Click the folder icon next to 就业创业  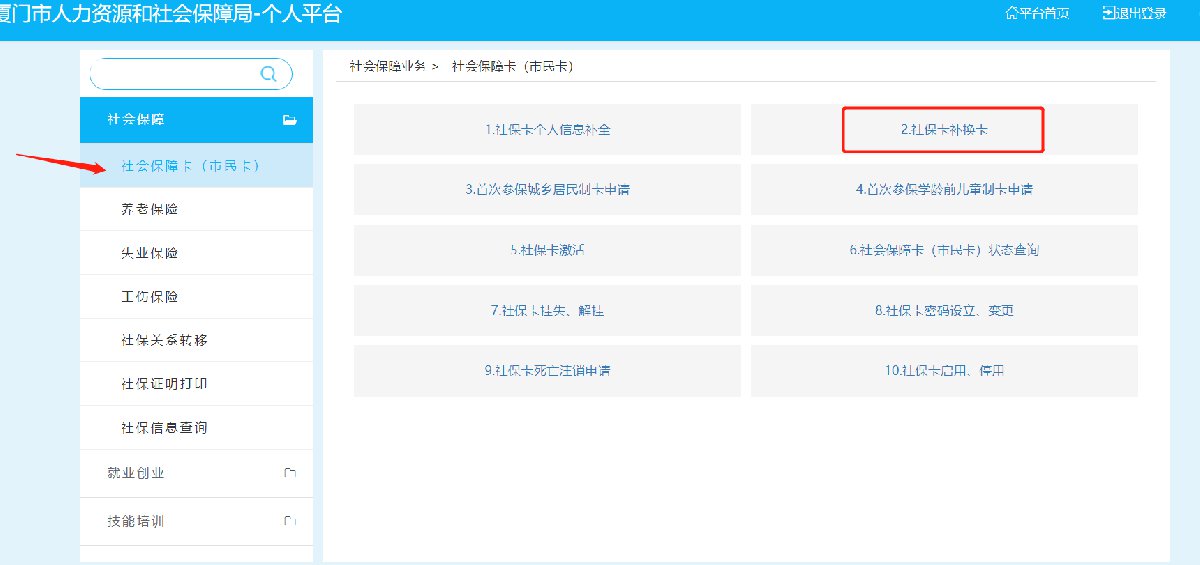click(x=290, y=473)
